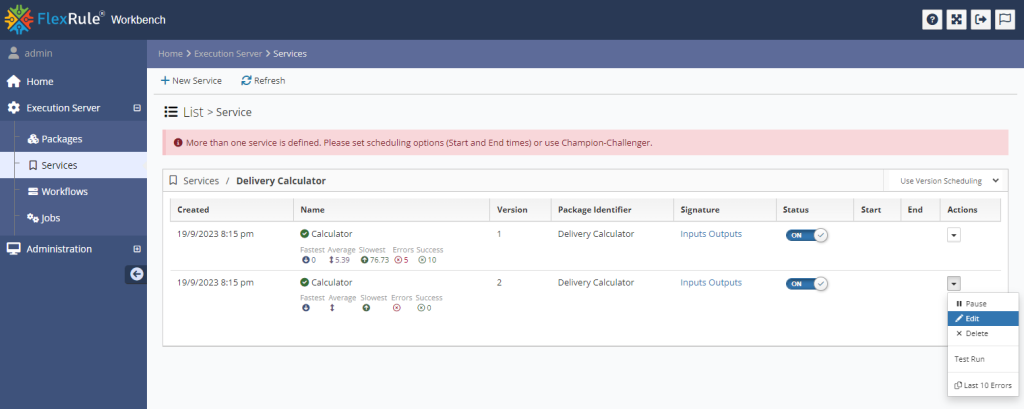Click the Success icon showing 10
The width and height of the screenshot is (1024, 409).
click(x=422, y=259)
